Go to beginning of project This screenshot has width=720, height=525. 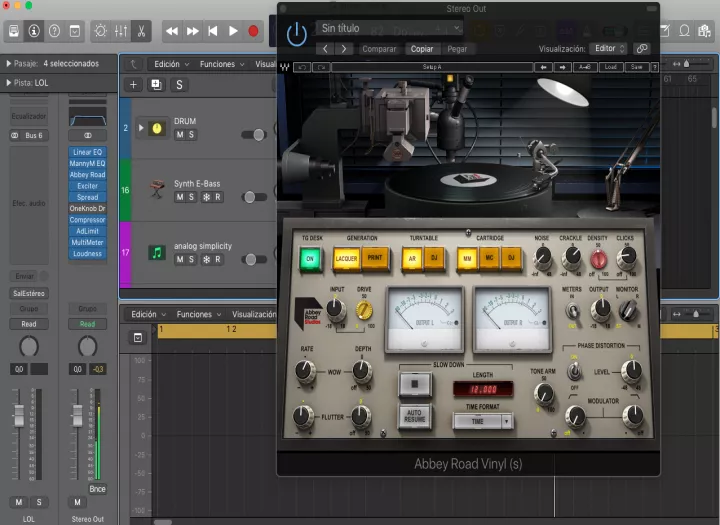click(213, 31)
